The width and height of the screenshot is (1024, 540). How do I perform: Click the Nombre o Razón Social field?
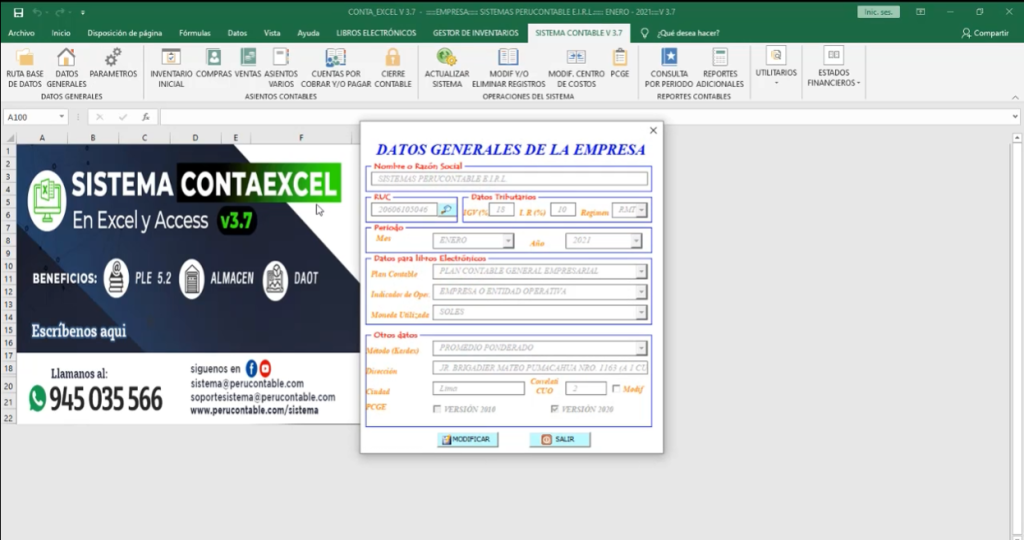point(509,178)
